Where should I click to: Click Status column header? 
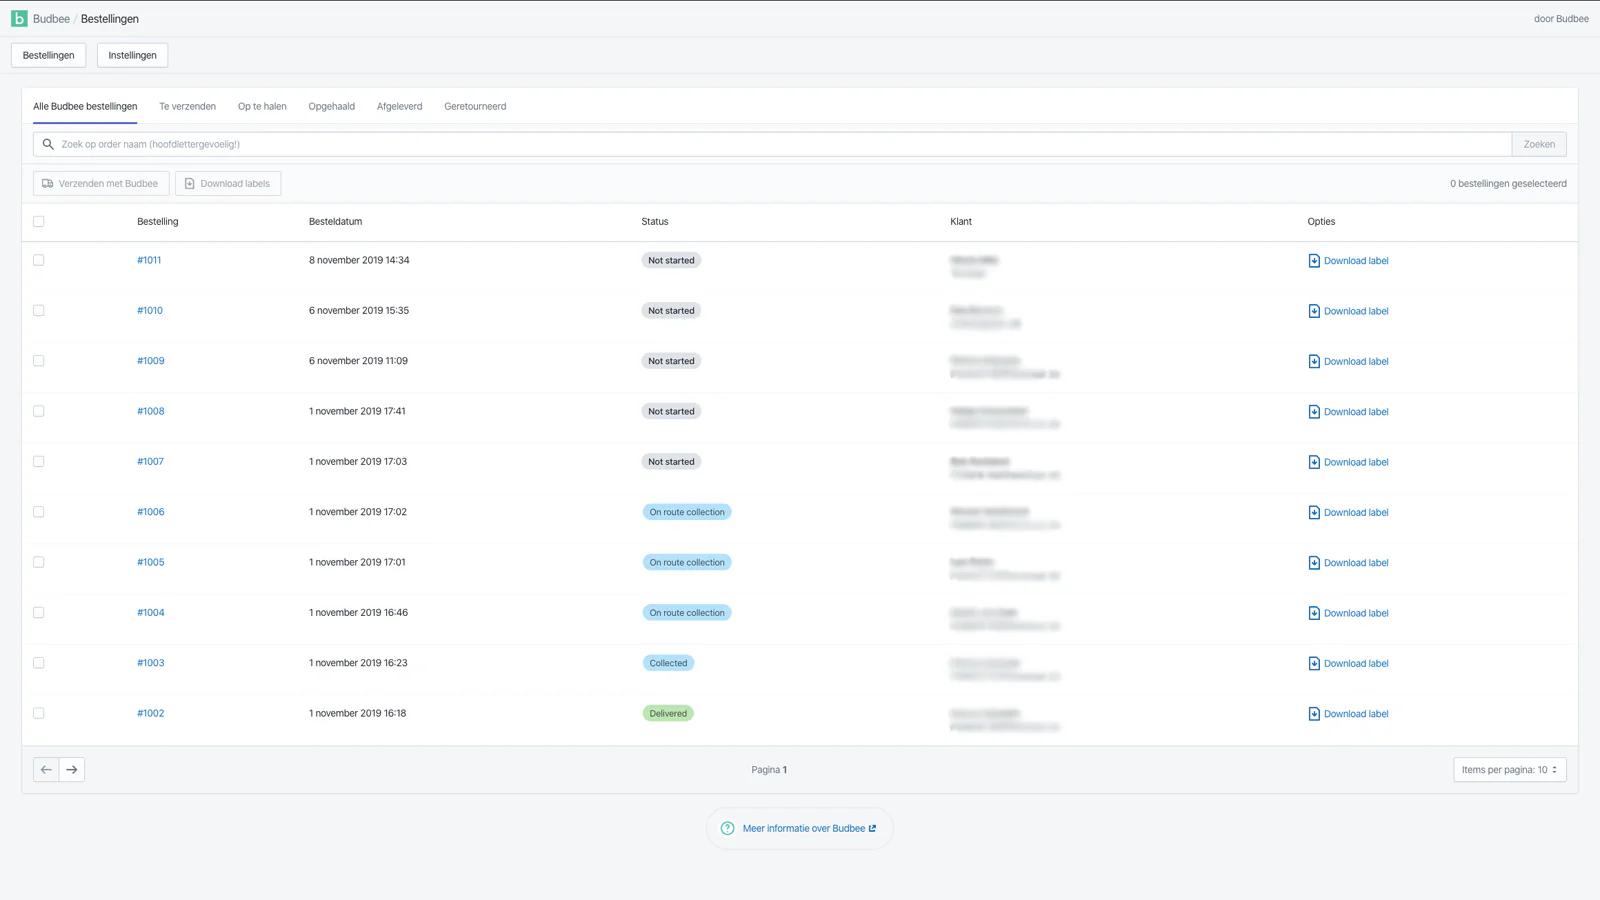click(x=655, y=222)
